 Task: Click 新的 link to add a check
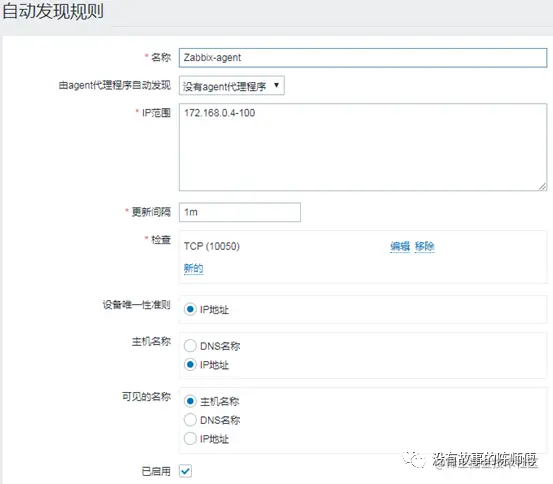[x=194, y=268]
